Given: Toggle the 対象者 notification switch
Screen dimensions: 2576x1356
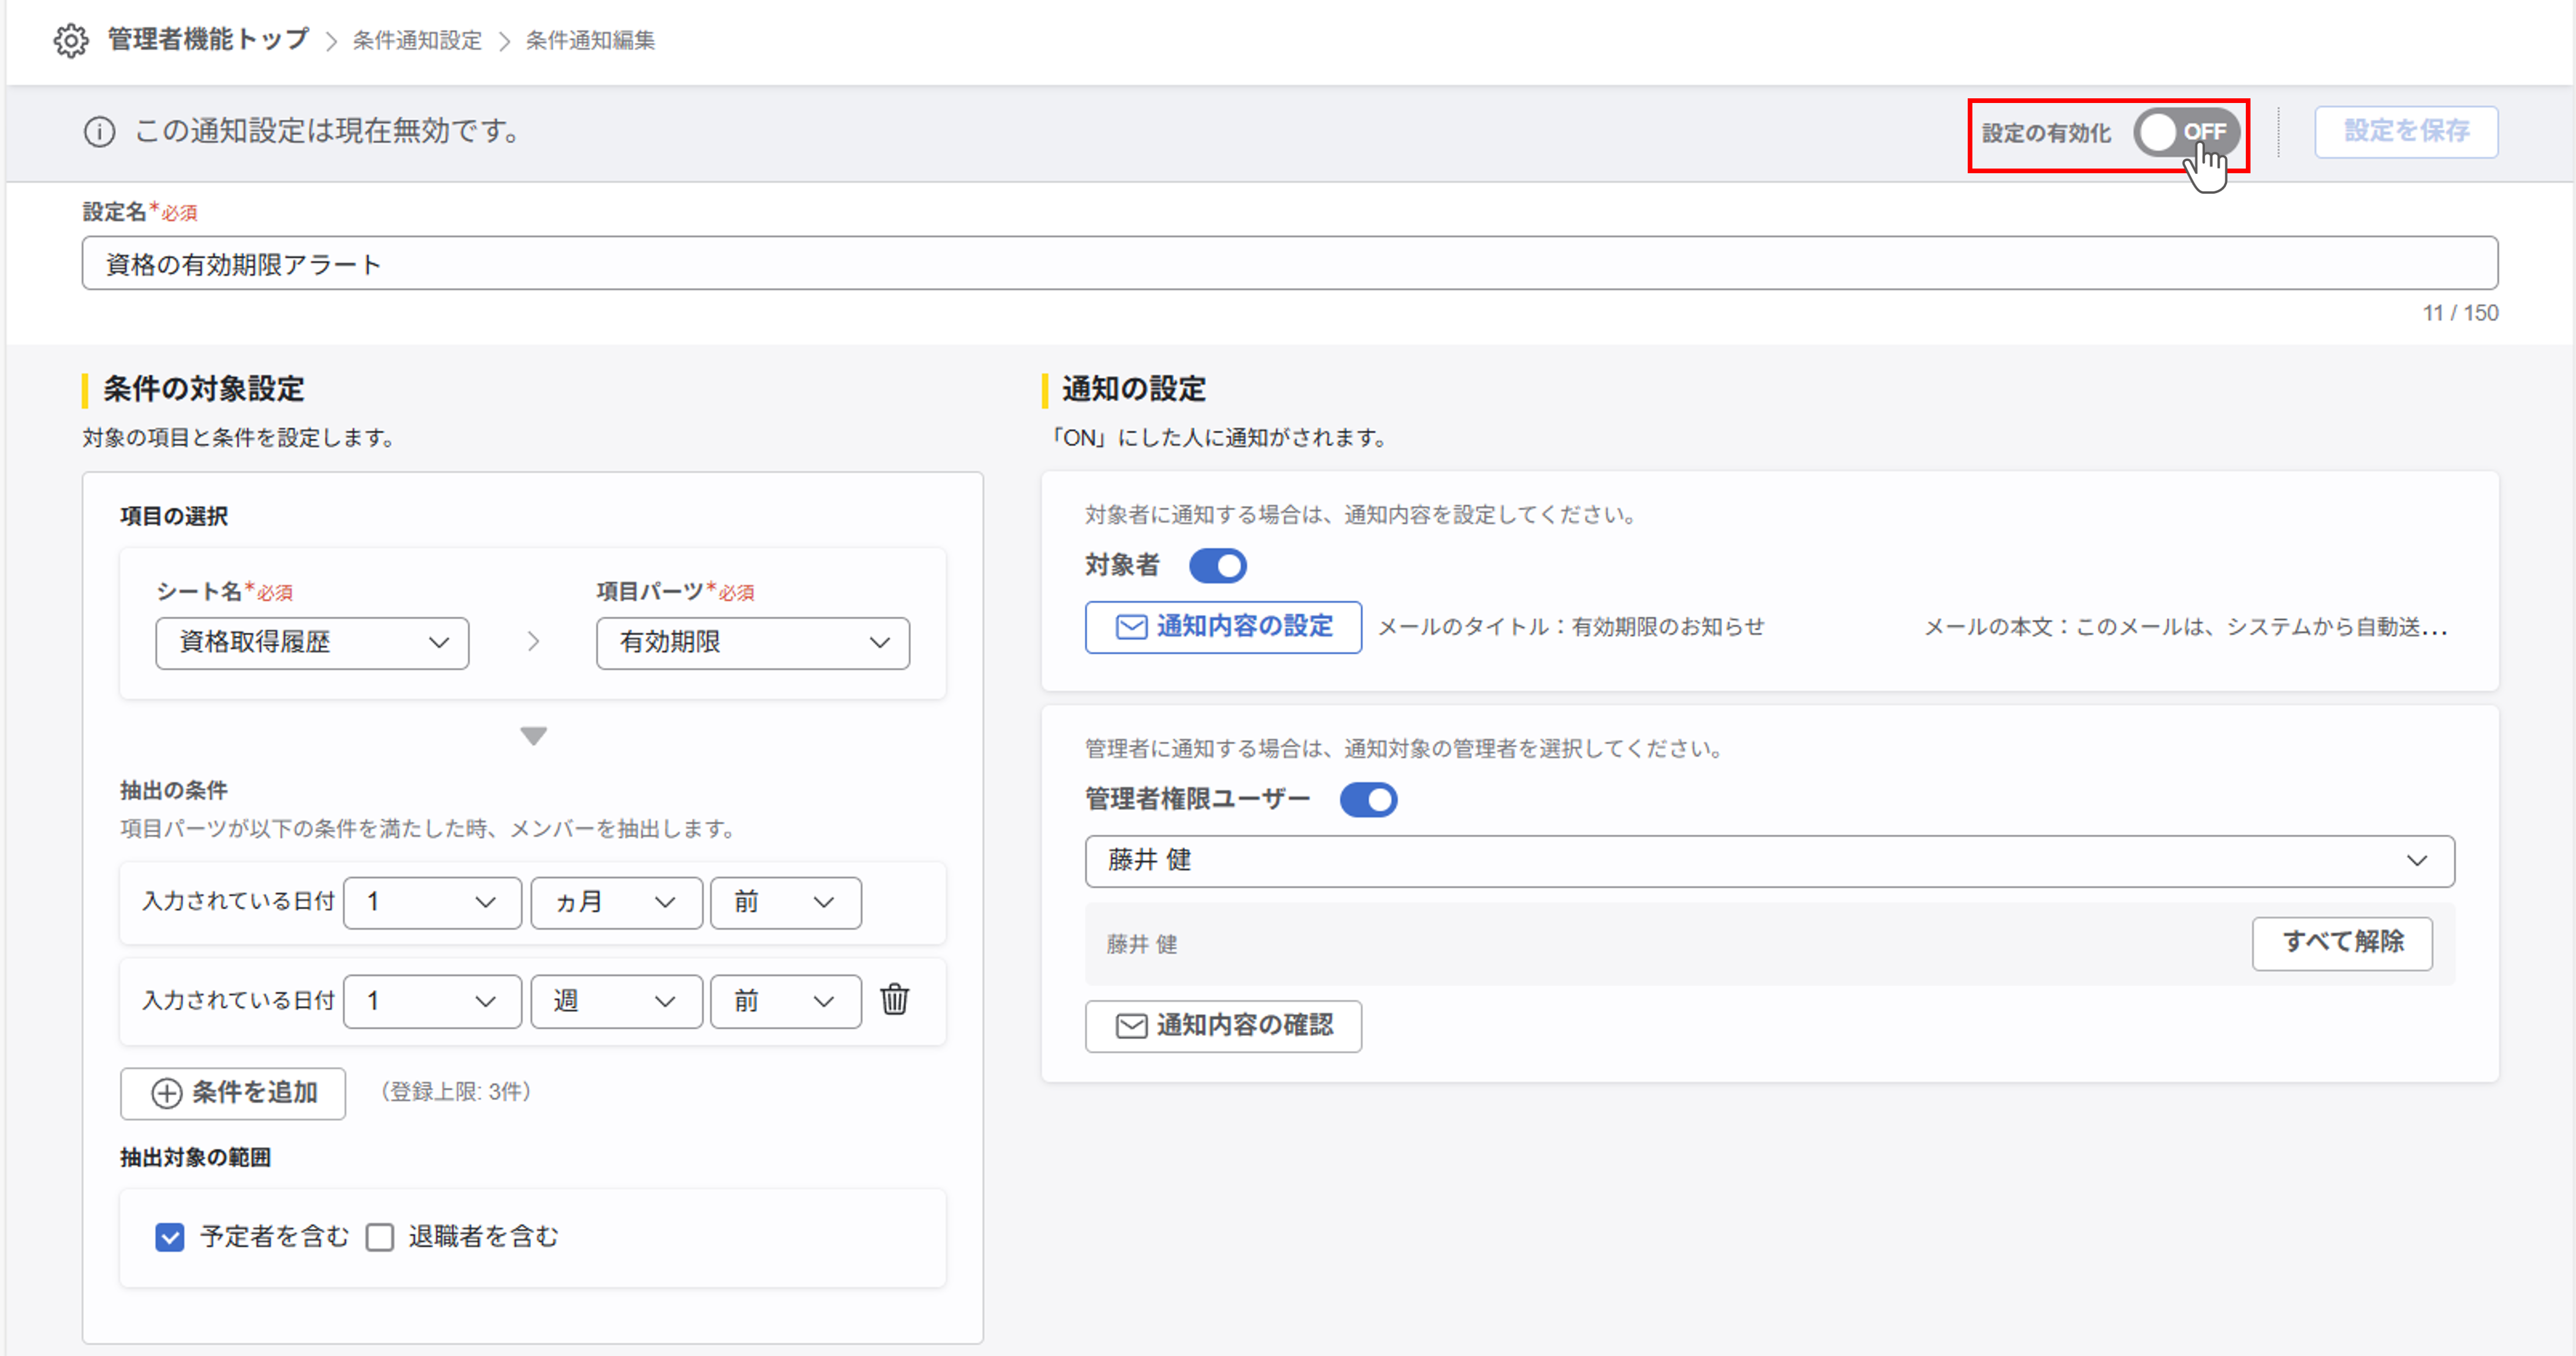Looking at the screenshot, I should (1217, 566).
